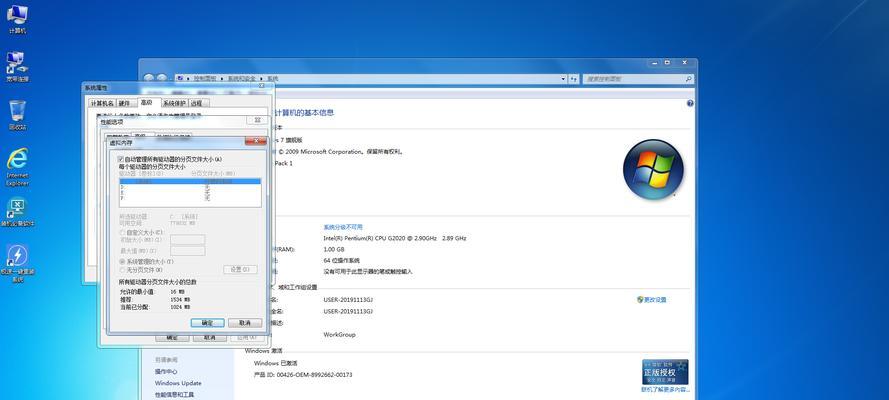
Task: Click the 正版授权 genuine Microsoft badge
Action: tap(665, 372)
